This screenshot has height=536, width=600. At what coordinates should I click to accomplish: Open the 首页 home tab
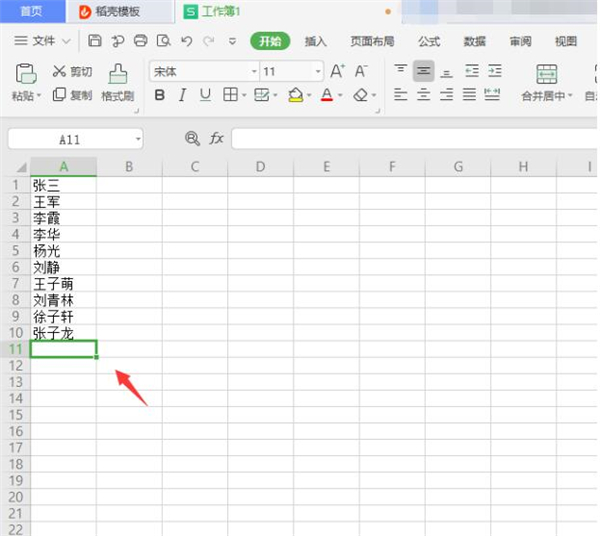tap(32, 11)
